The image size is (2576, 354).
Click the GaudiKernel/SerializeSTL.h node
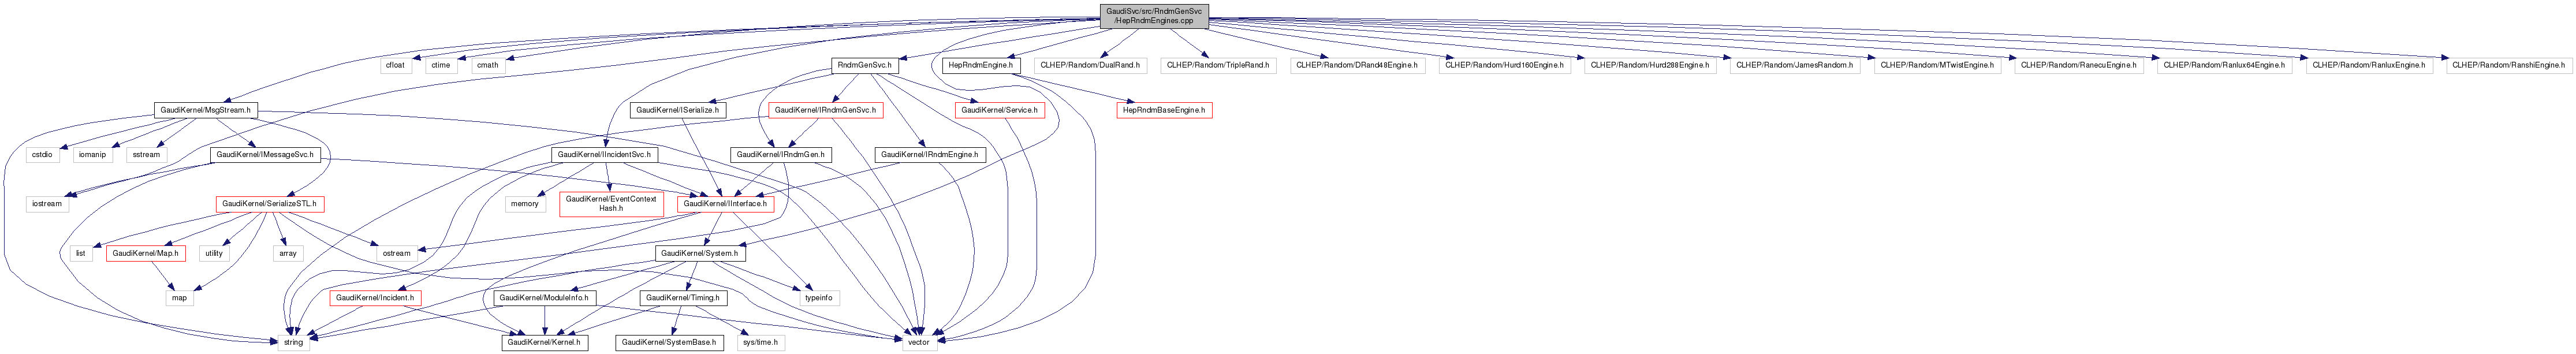(270, 204)
